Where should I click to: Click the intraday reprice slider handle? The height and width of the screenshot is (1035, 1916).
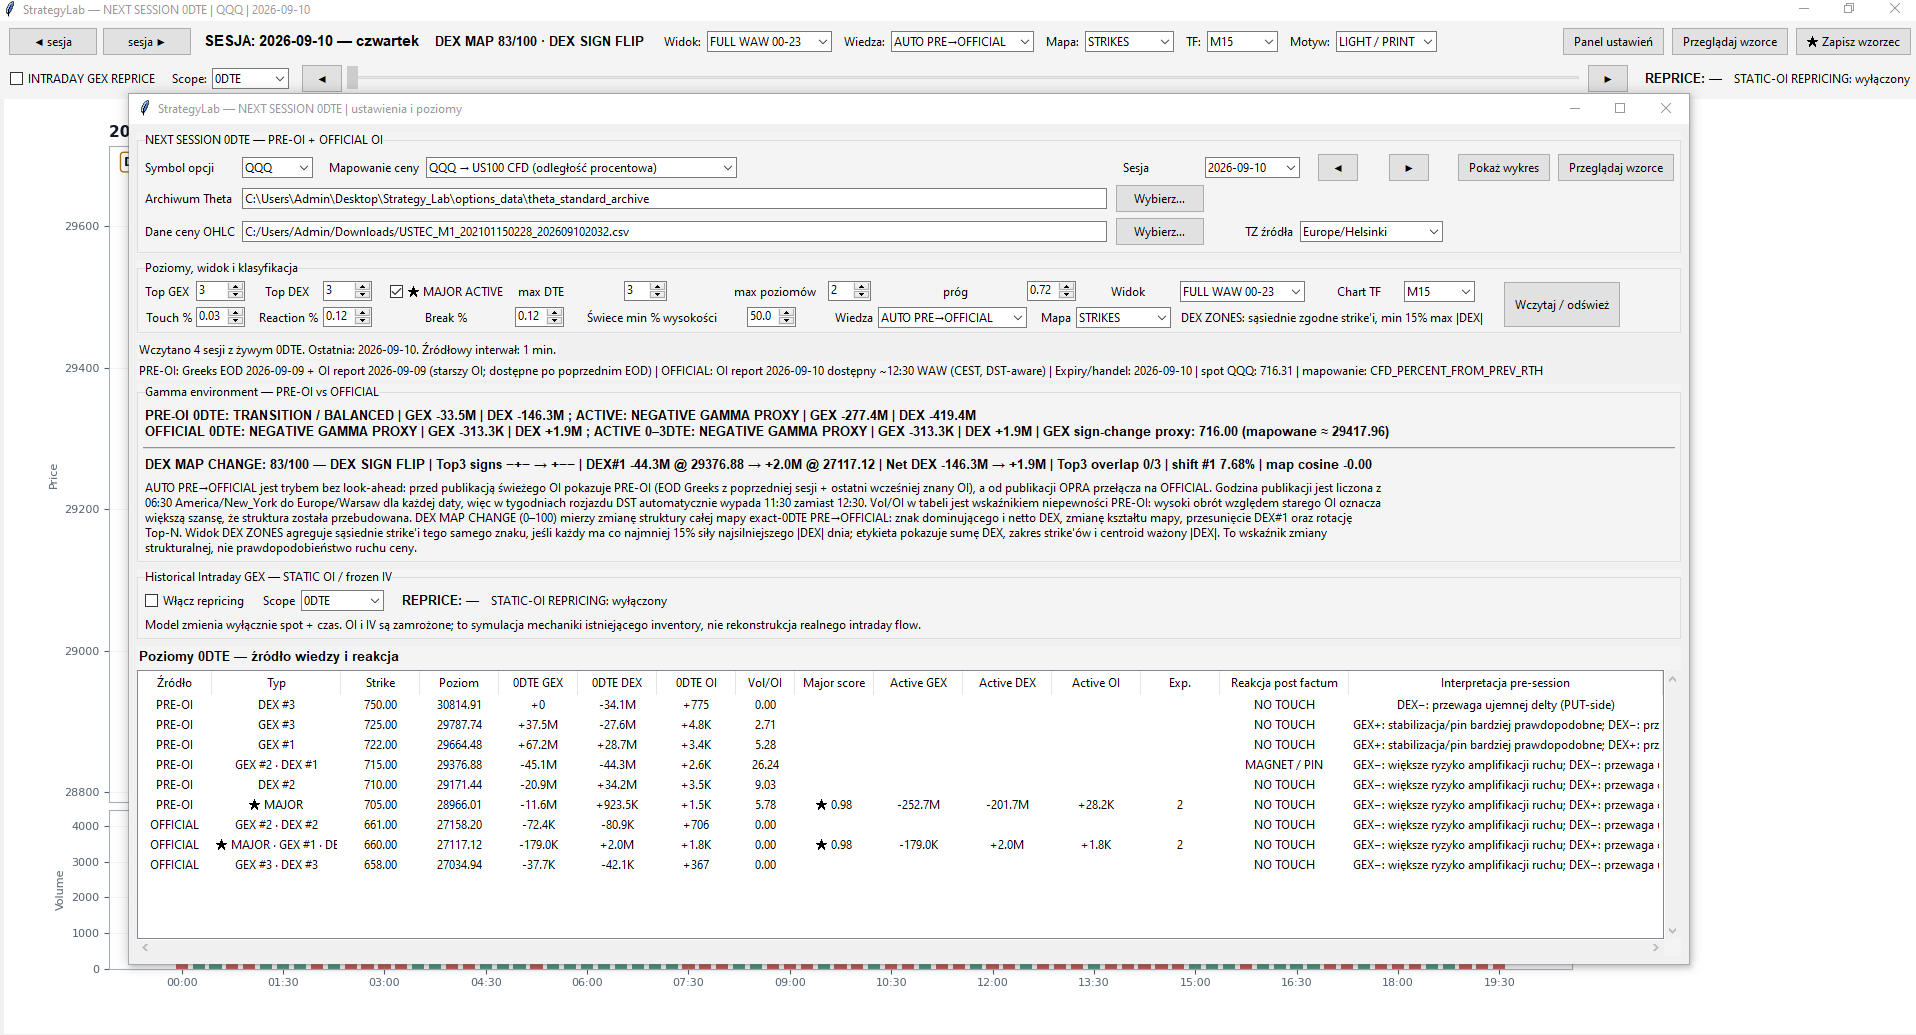point(352,78)
